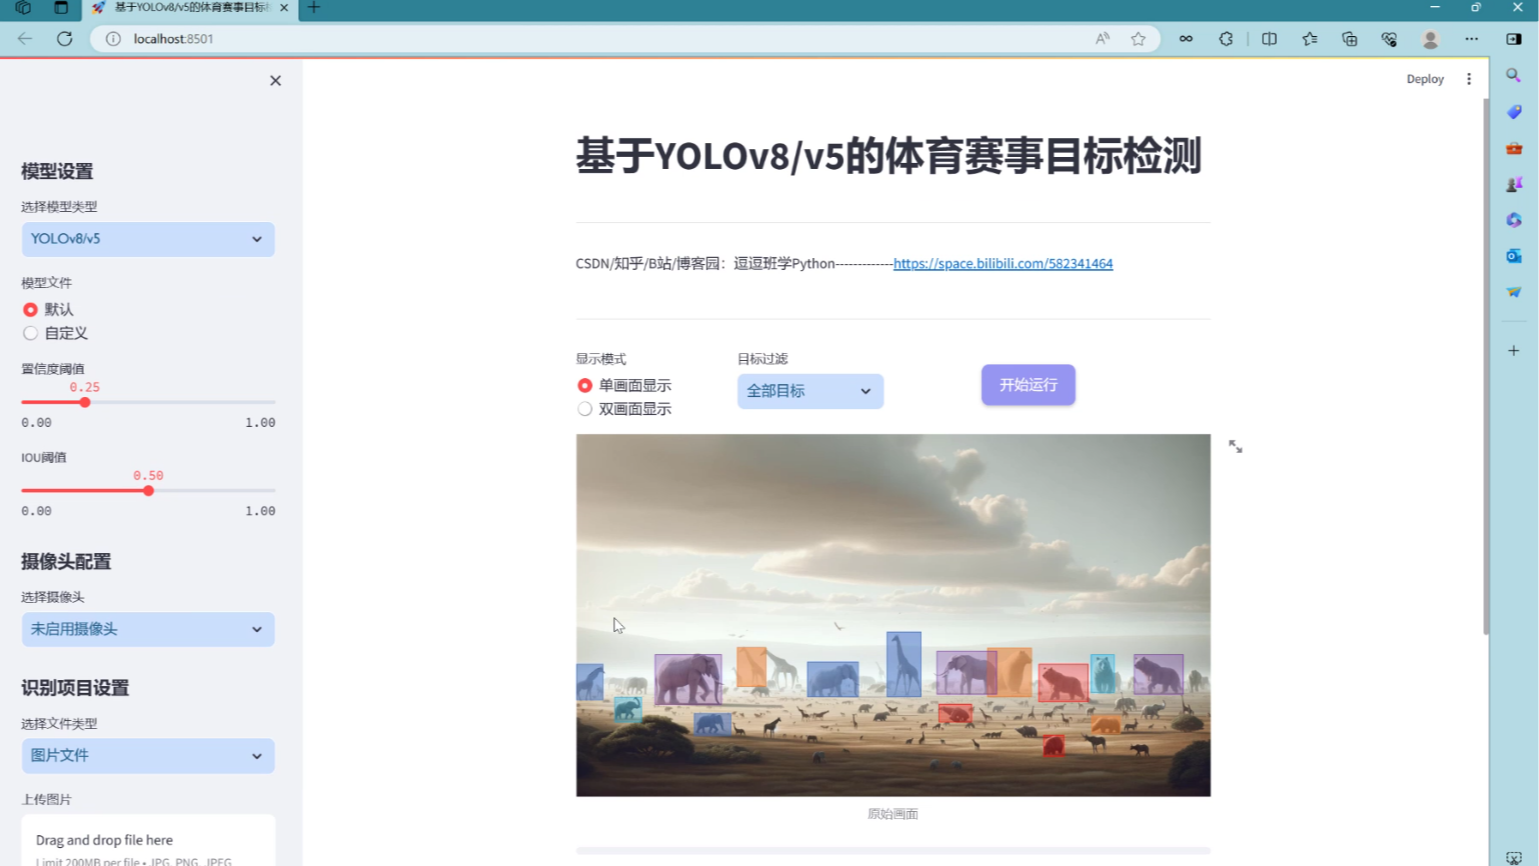Close the Streamlit sidebar panel

pos(275,81)
